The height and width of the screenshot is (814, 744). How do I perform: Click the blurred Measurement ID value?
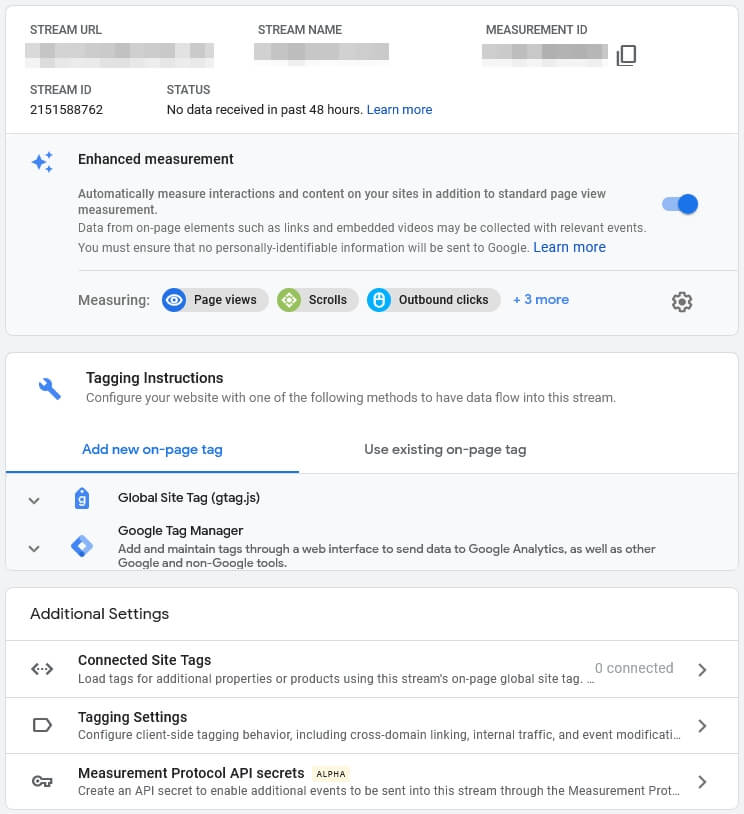(x=545, y=55)
